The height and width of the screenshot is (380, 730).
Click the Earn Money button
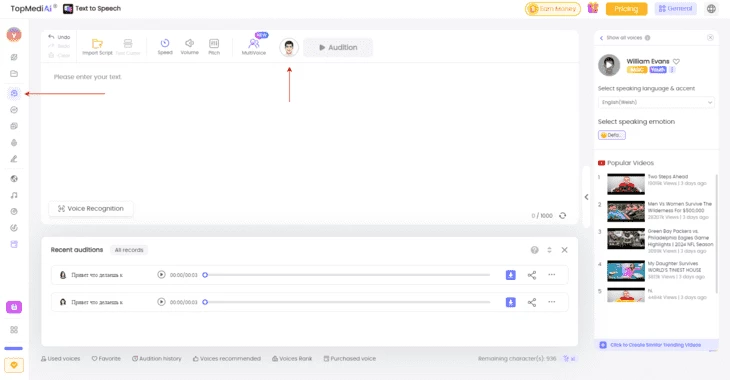pyautogui.click(x=553, y=9)
